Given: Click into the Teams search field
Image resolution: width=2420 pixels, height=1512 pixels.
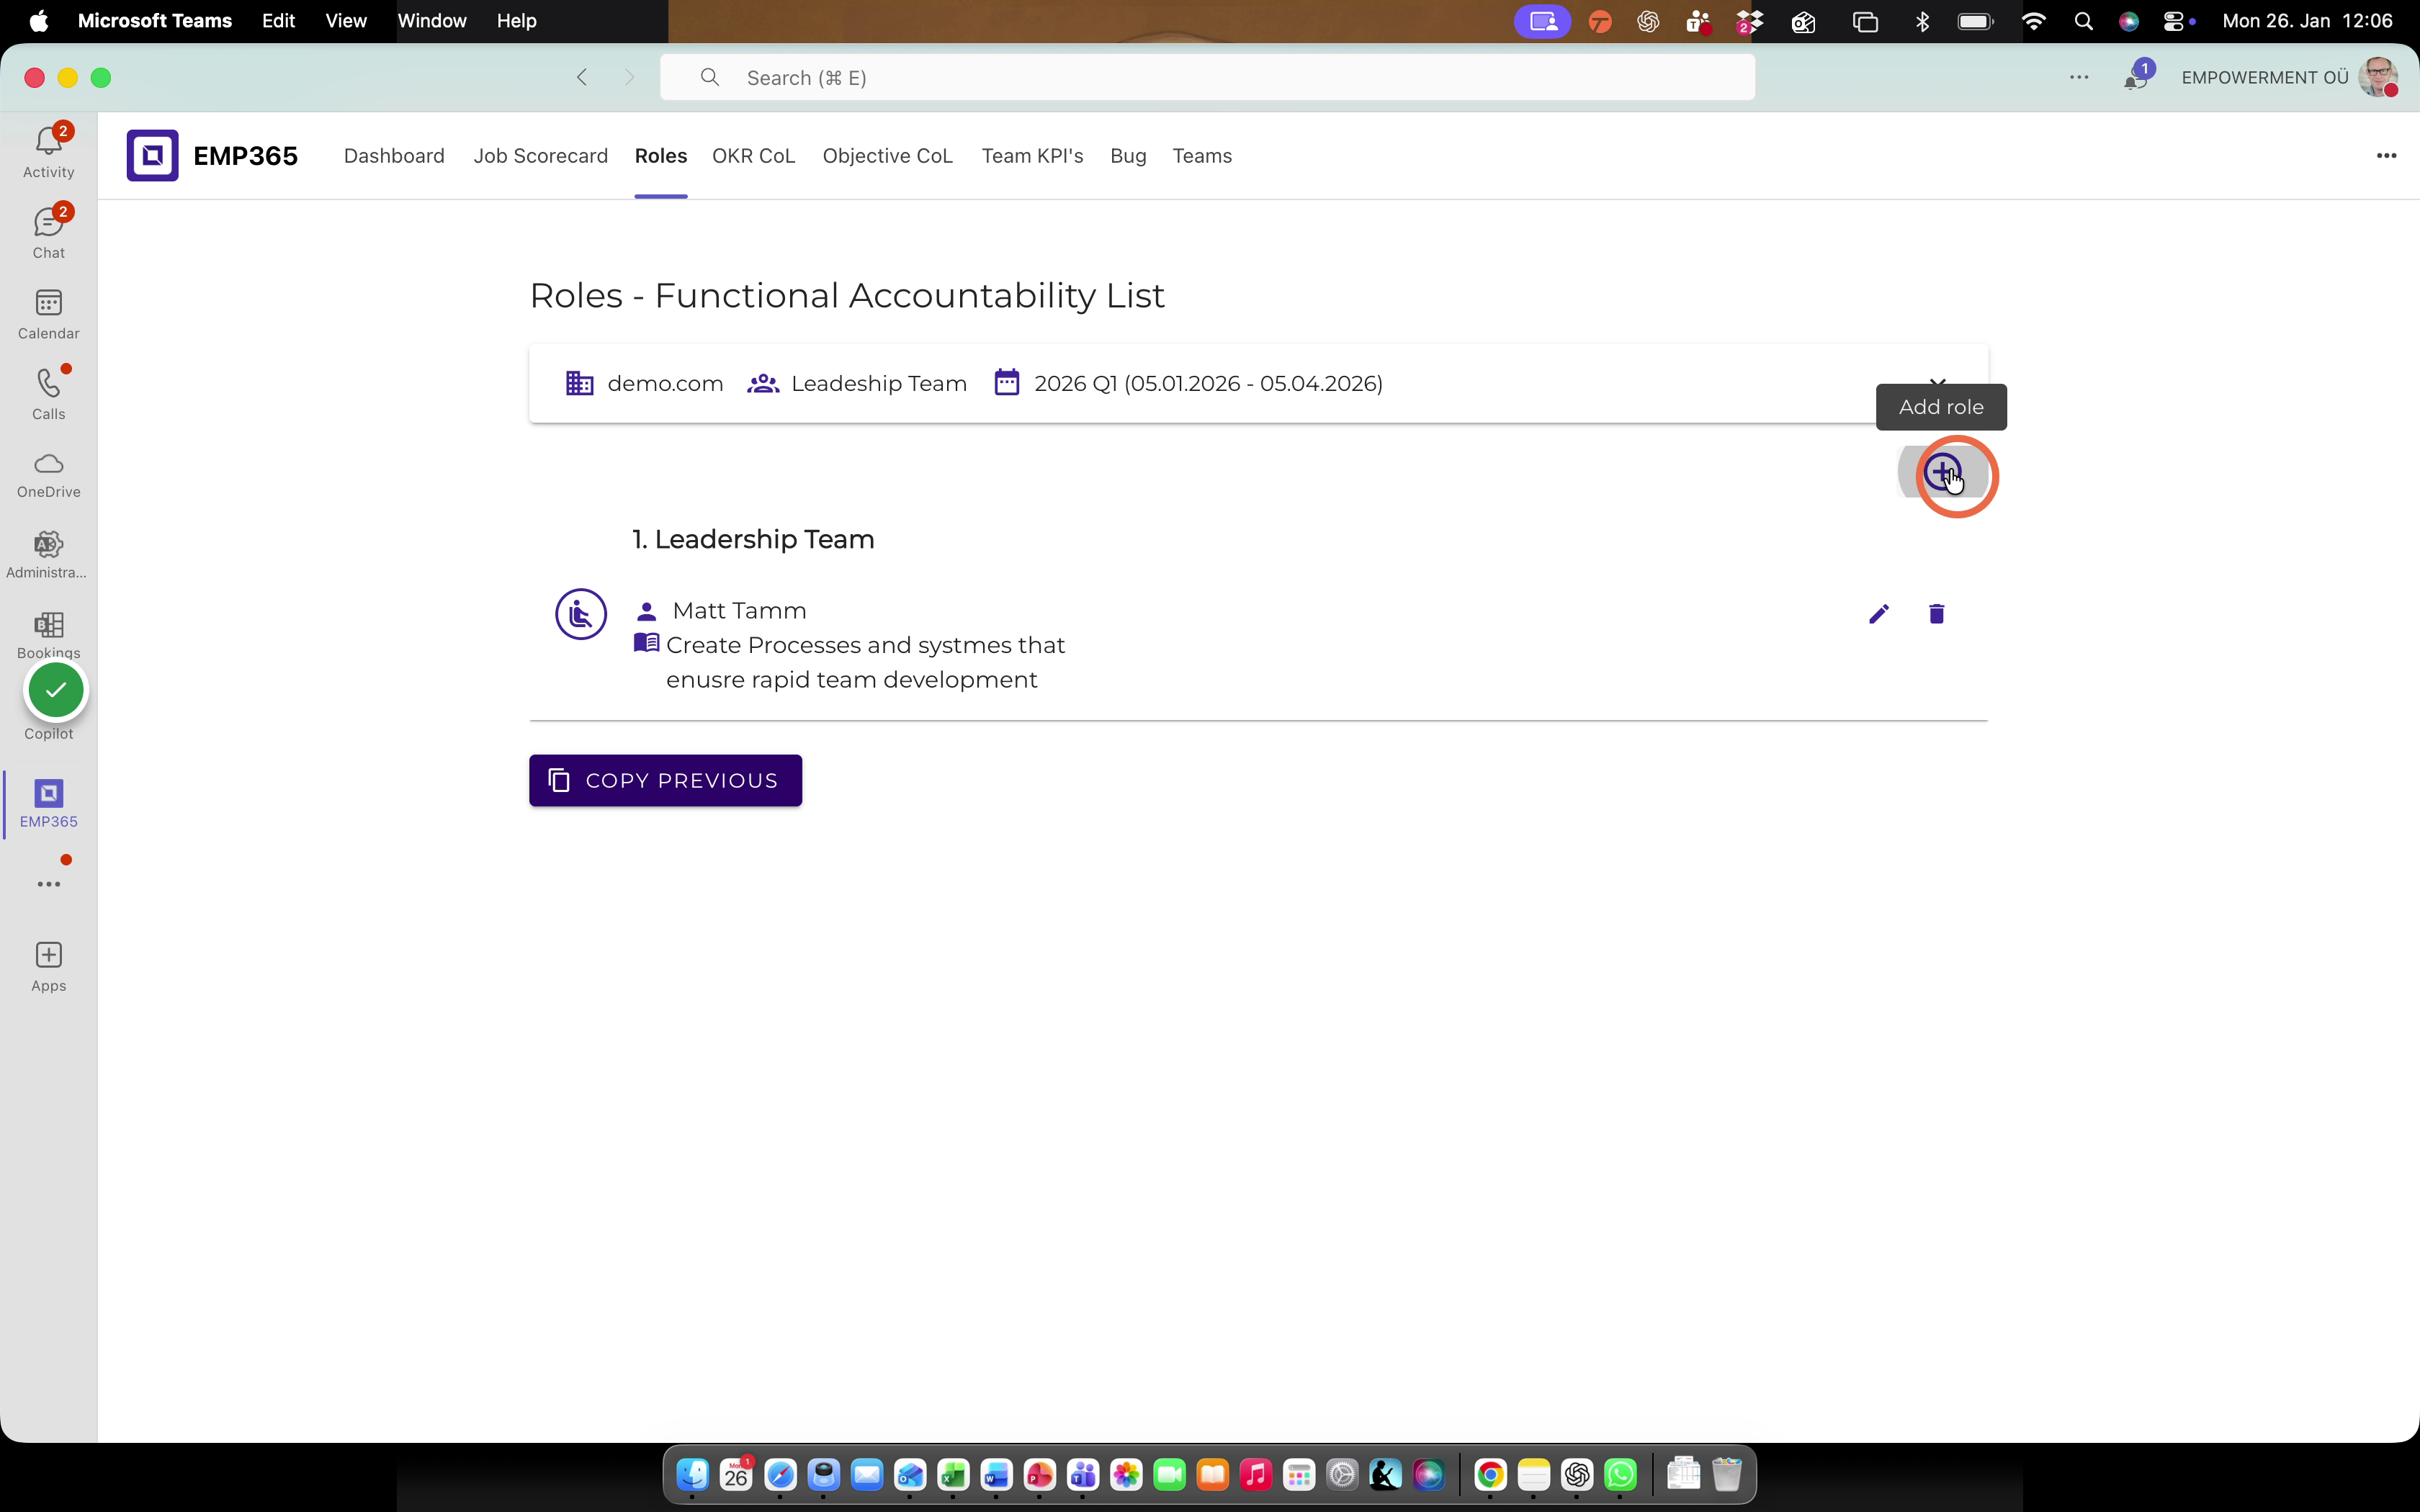Looking at the screenshot, I should point(1207,77).
